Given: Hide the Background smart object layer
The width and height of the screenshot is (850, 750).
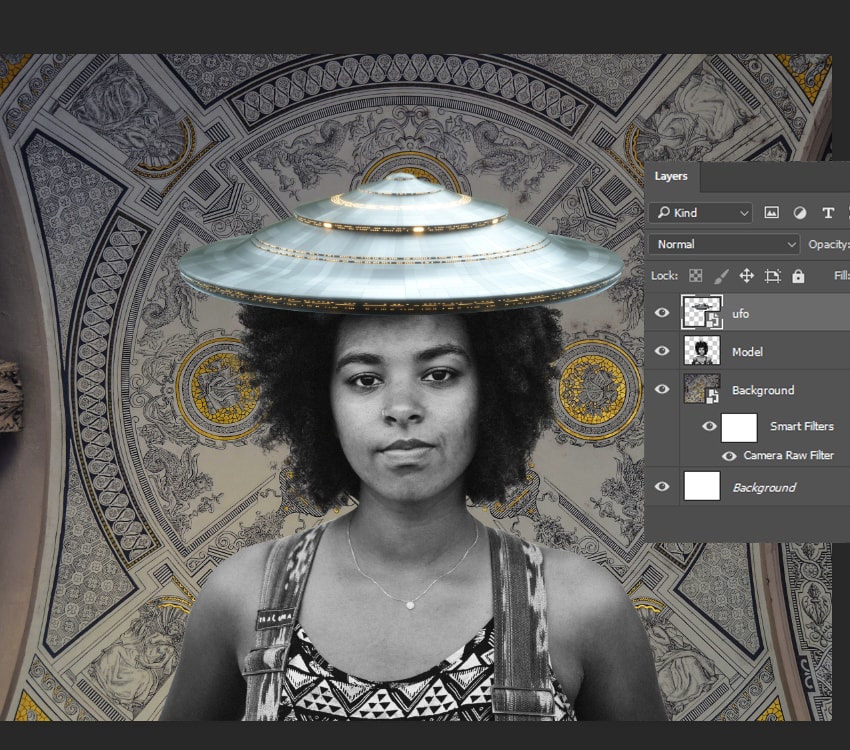Looking at the screenshot, I should click(x=662, y=389).
